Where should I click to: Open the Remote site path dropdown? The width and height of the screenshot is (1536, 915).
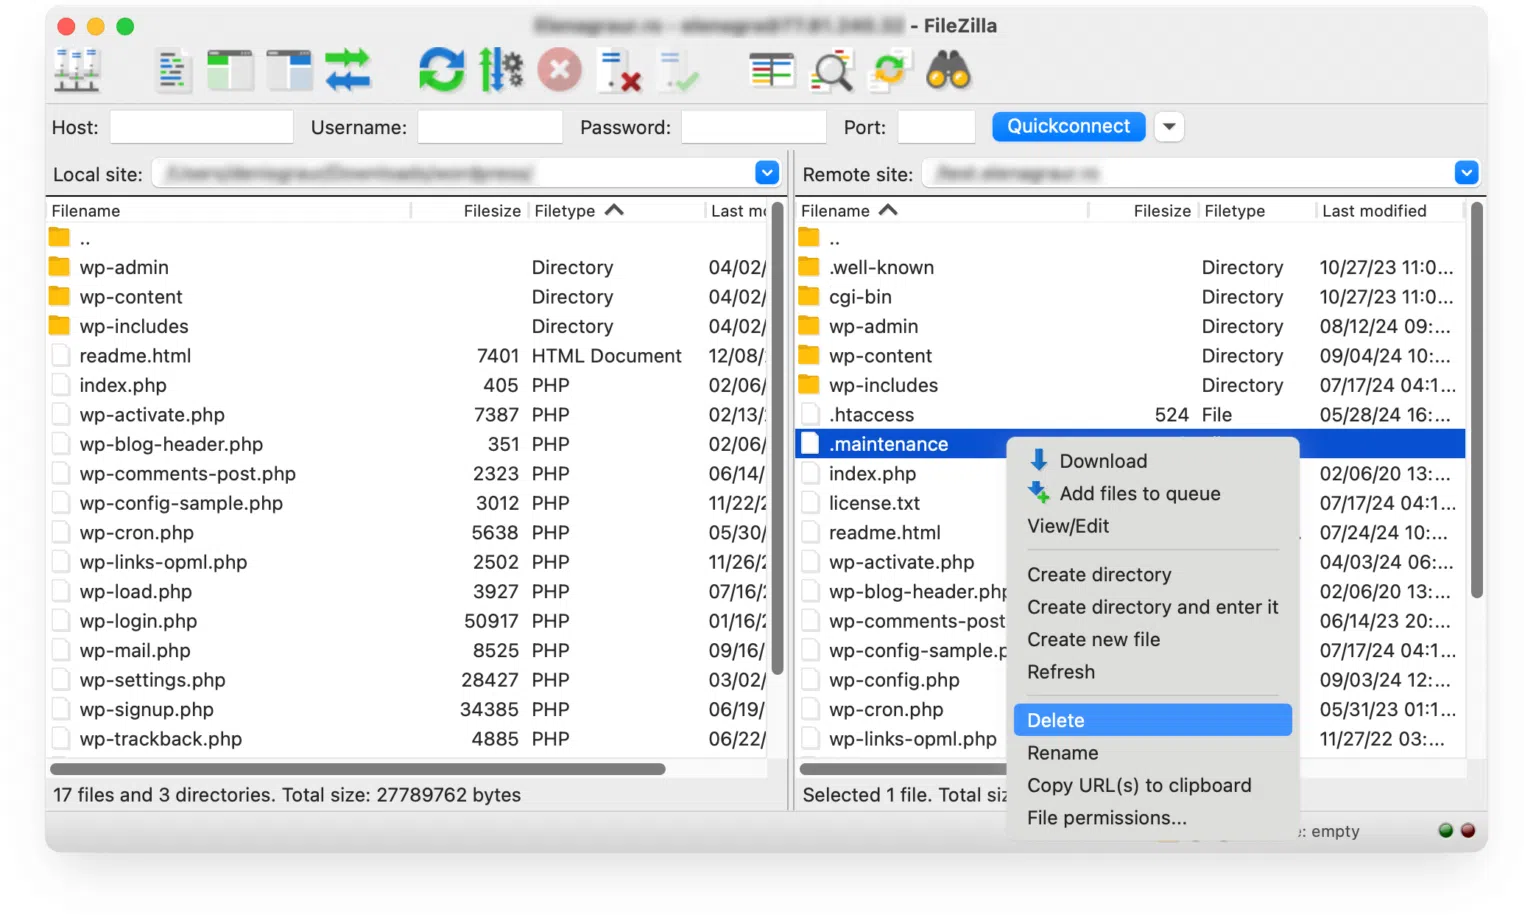[x=1466, y=173]
